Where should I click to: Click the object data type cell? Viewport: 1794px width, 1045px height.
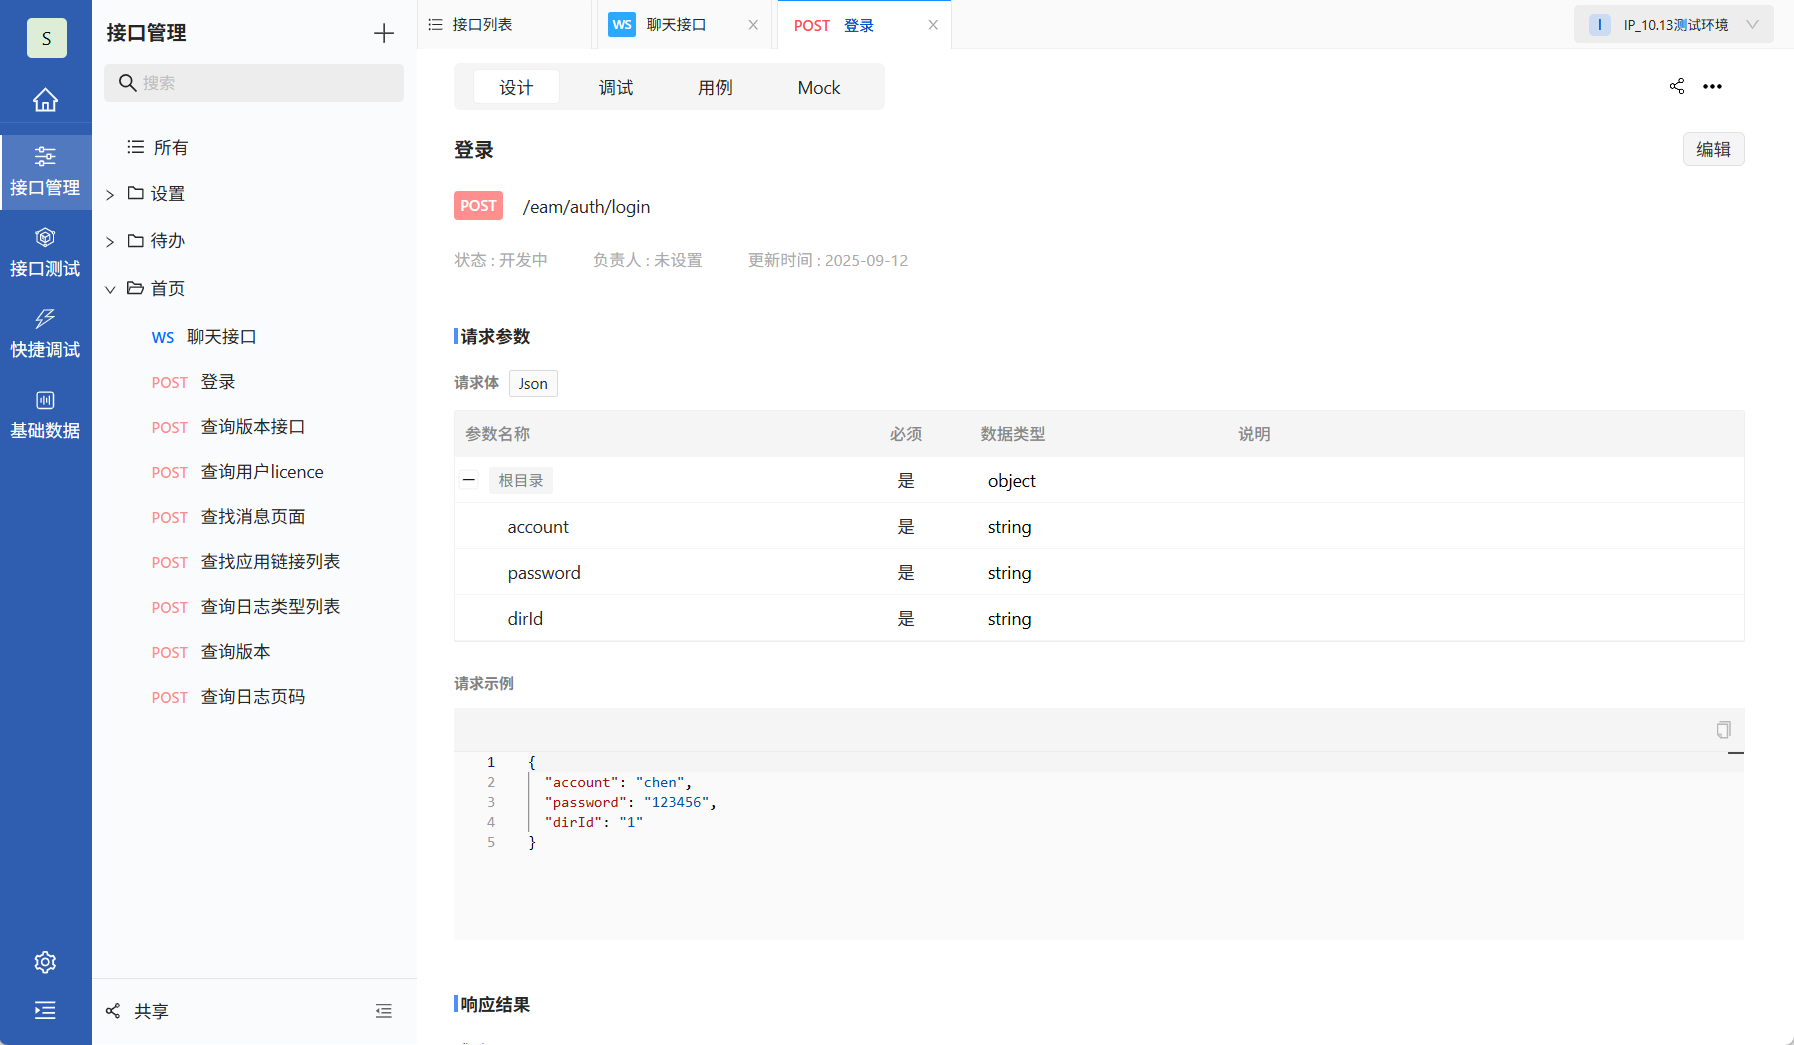(1012, 481)
